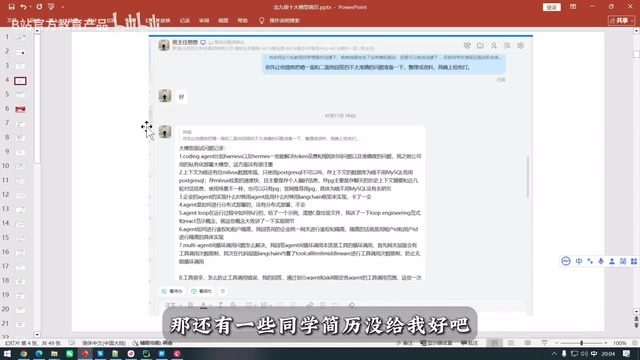Click slide editor scroll-up arrow
This screenshot has height=360, width=640.
pos(636,31)
